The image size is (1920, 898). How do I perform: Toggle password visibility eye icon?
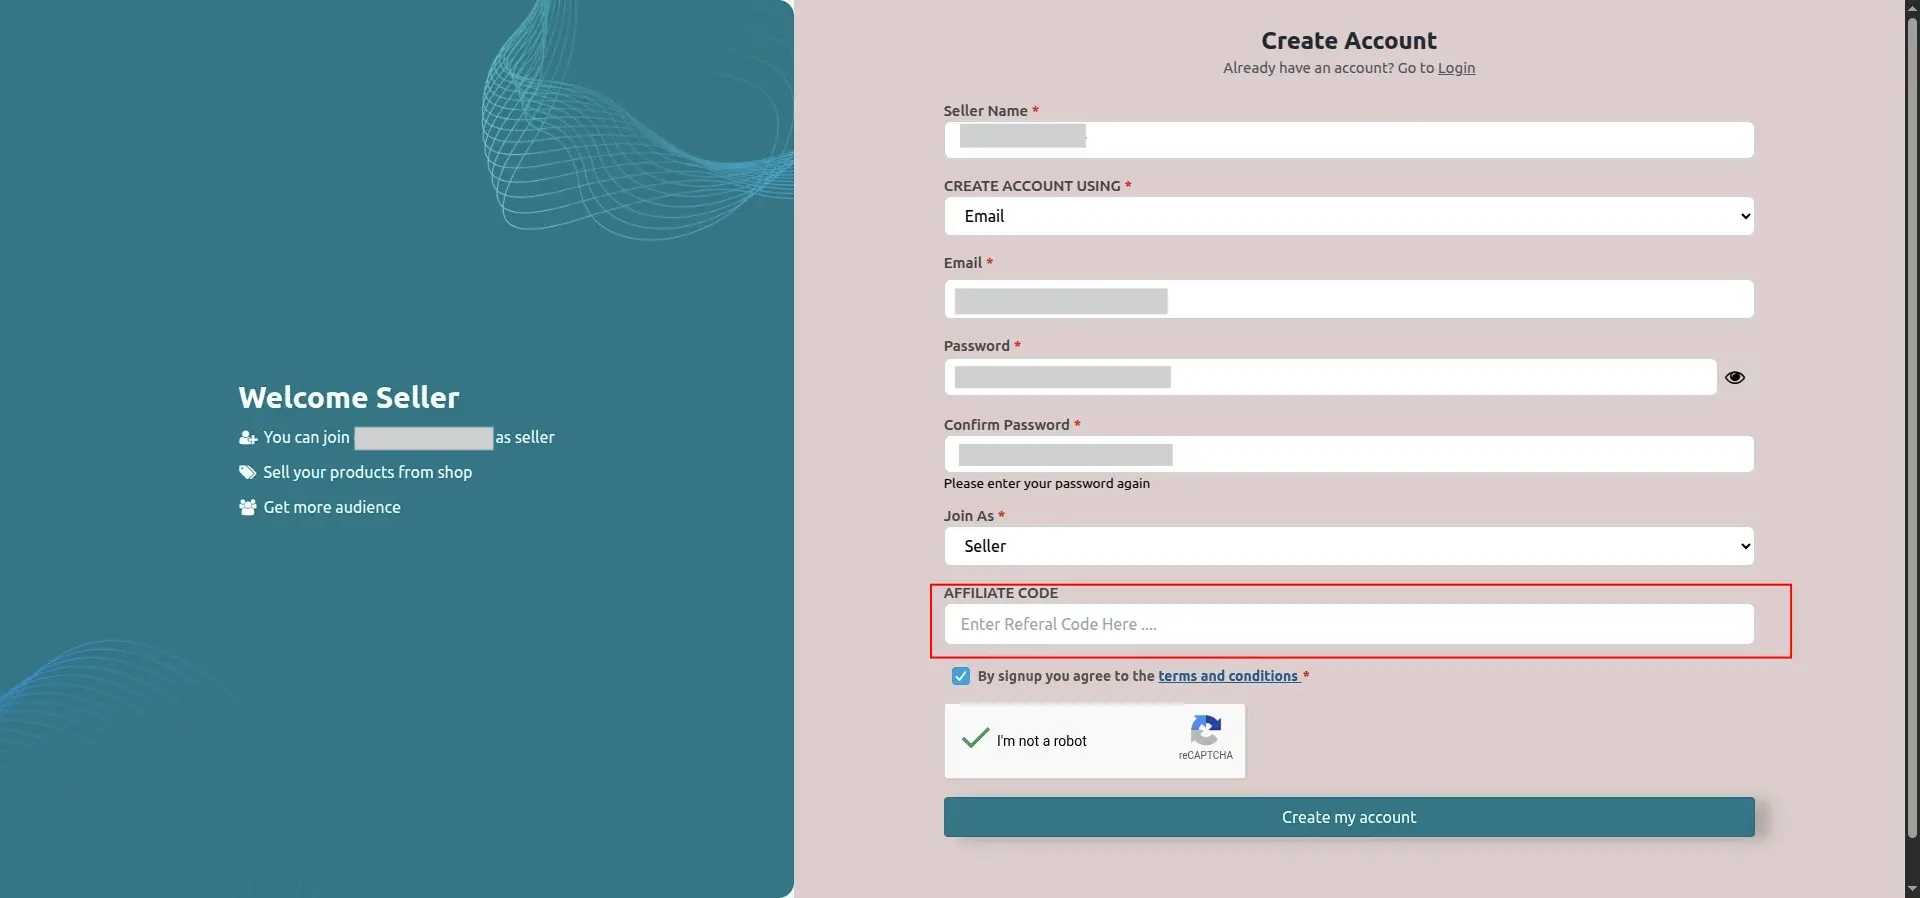click(1735, 377)
